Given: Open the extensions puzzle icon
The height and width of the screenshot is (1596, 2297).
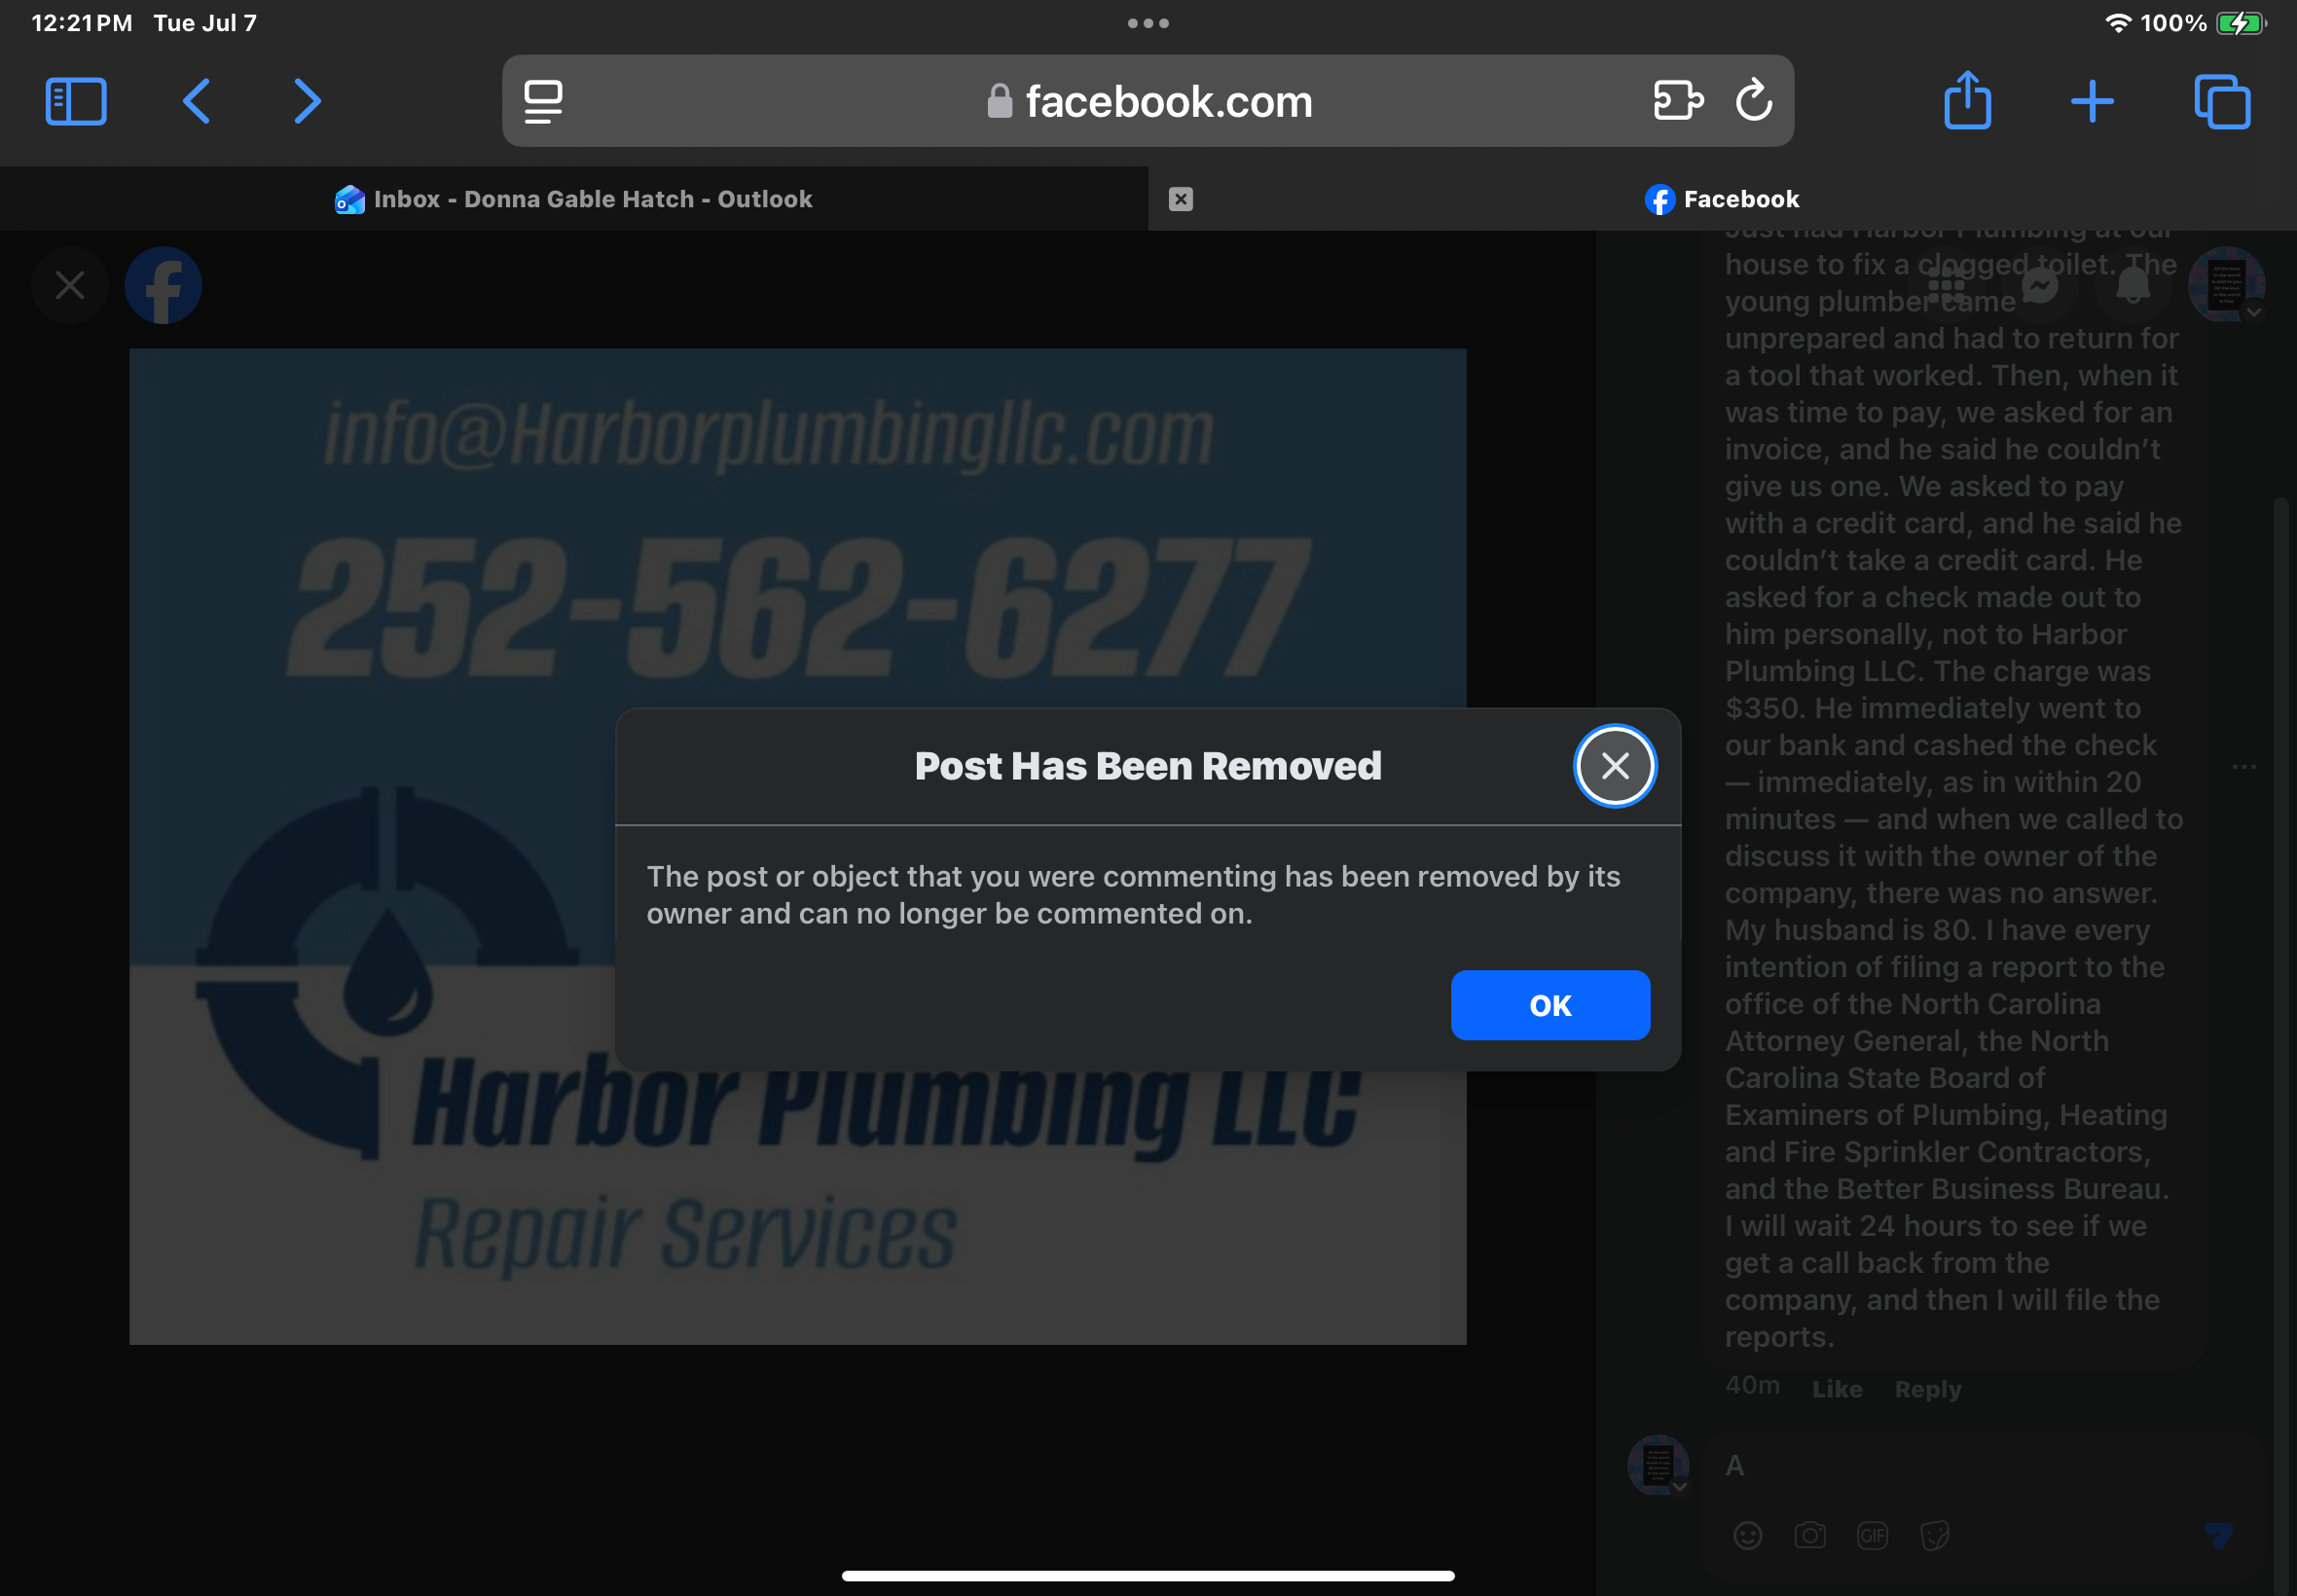Looking at the screenshot, I should coord(1677,101).
